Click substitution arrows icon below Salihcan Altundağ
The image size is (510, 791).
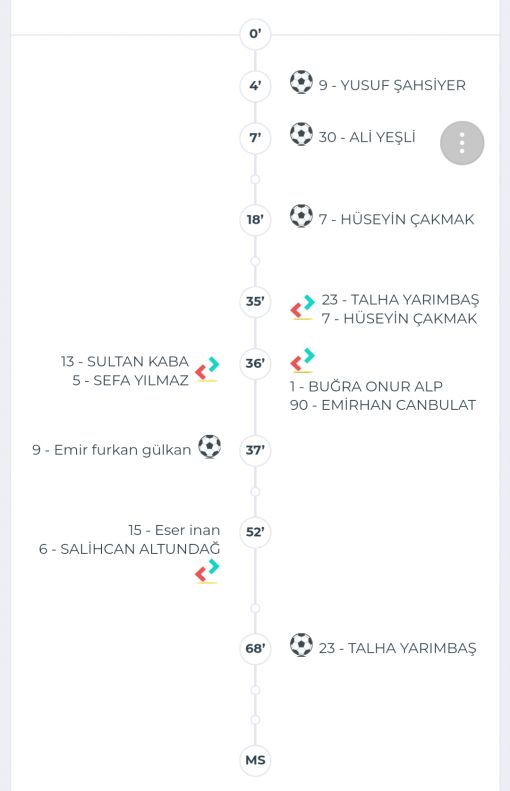coord(207,571)
